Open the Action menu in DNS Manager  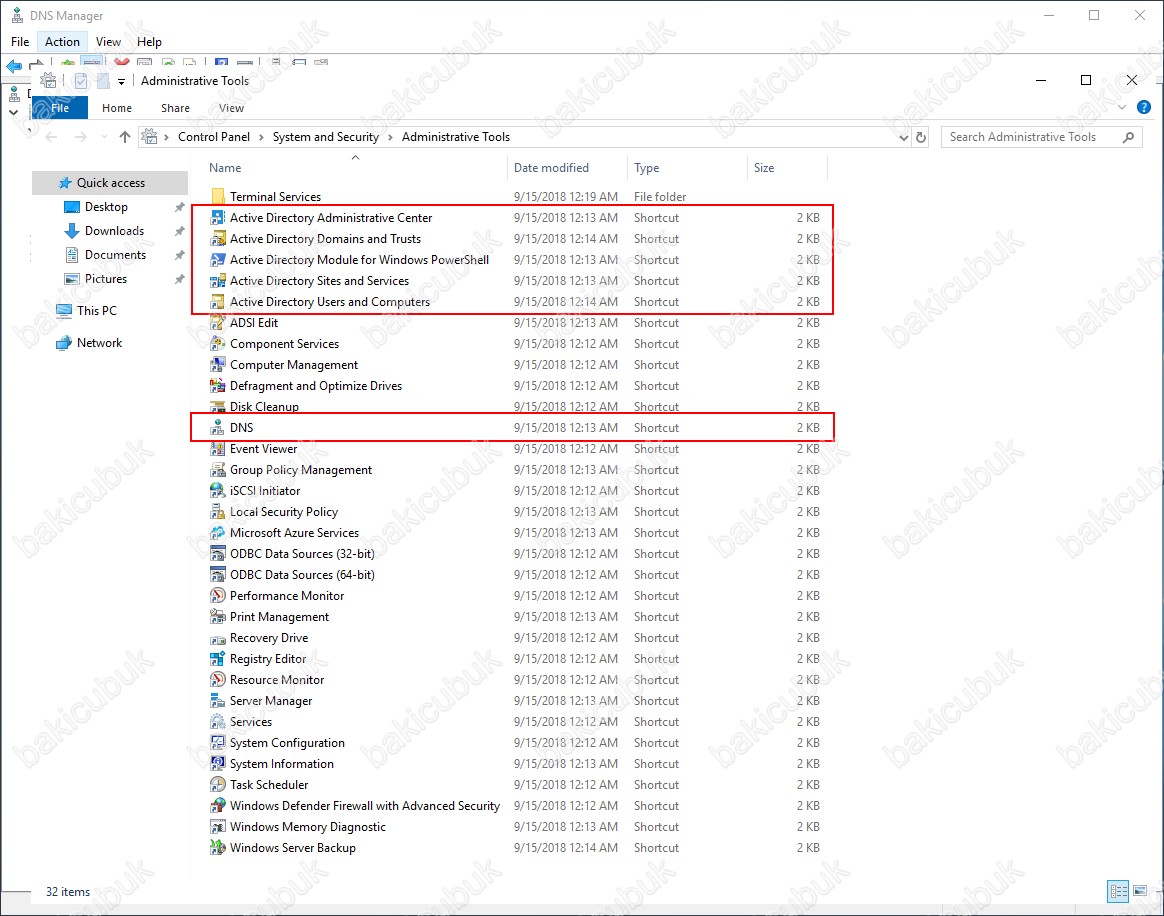[62, 42]
